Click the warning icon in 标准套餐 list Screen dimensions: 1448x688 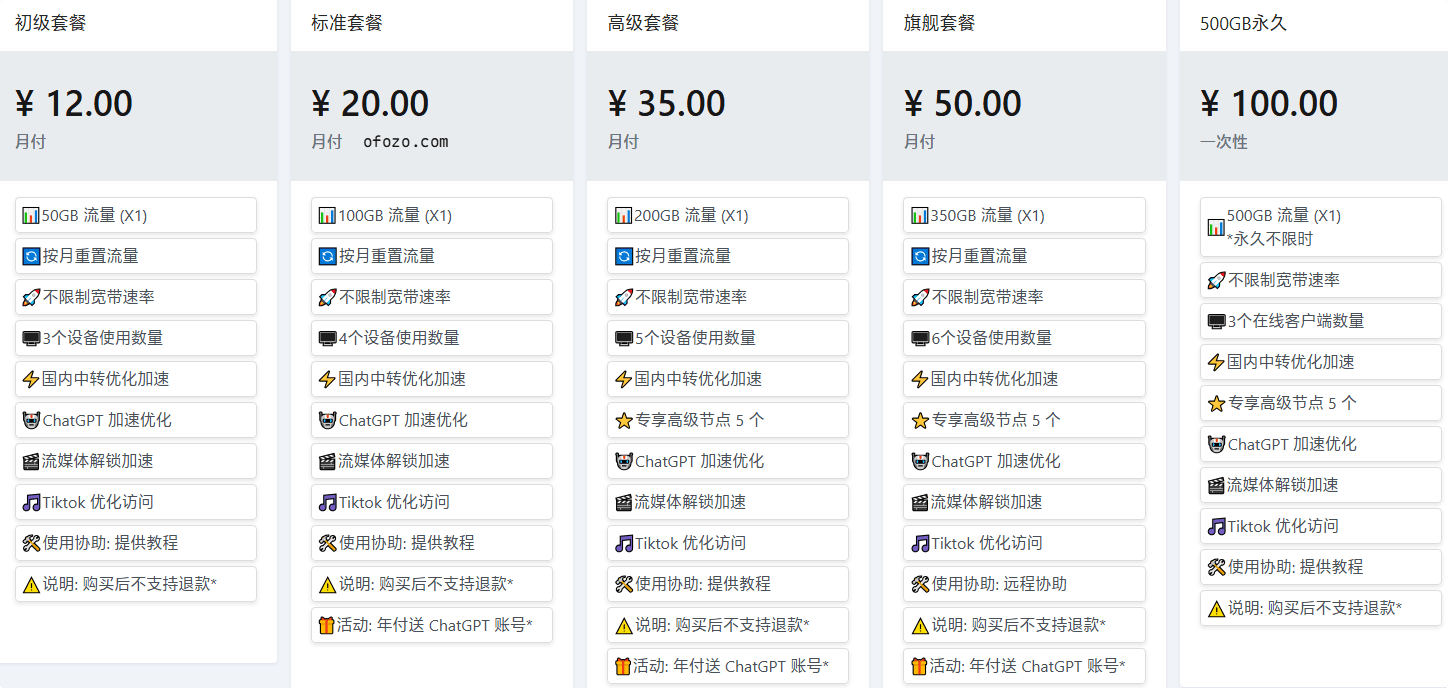(327, 584)
